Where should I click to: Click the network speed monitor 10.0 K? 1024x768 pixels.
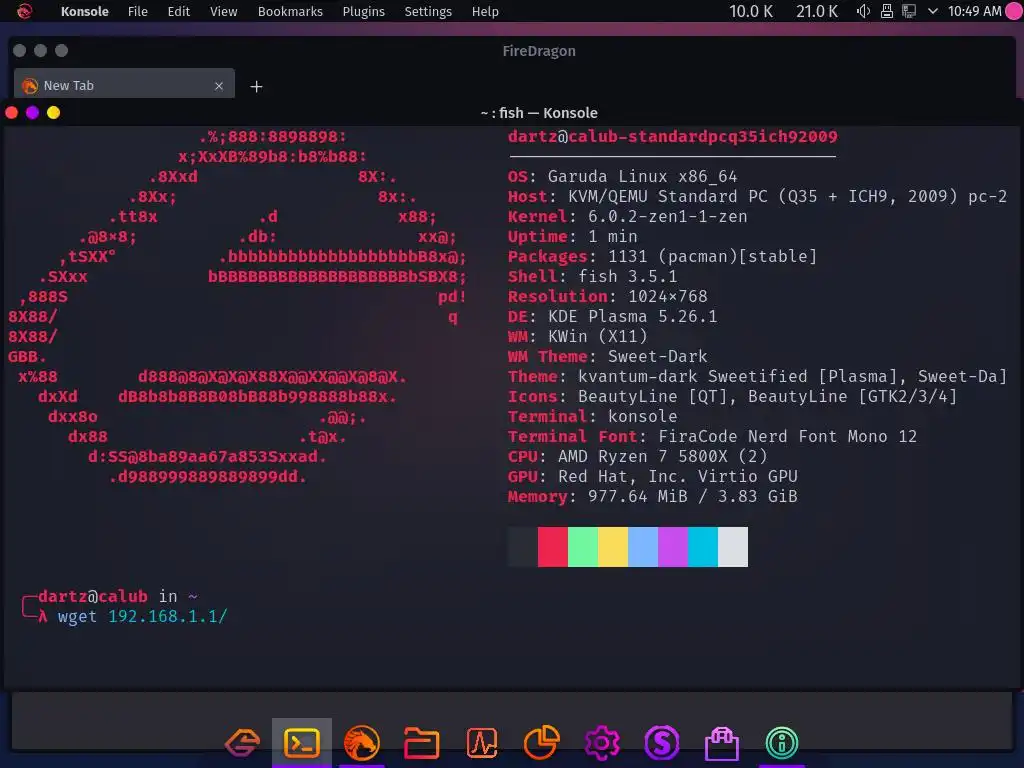coord(751,12)
